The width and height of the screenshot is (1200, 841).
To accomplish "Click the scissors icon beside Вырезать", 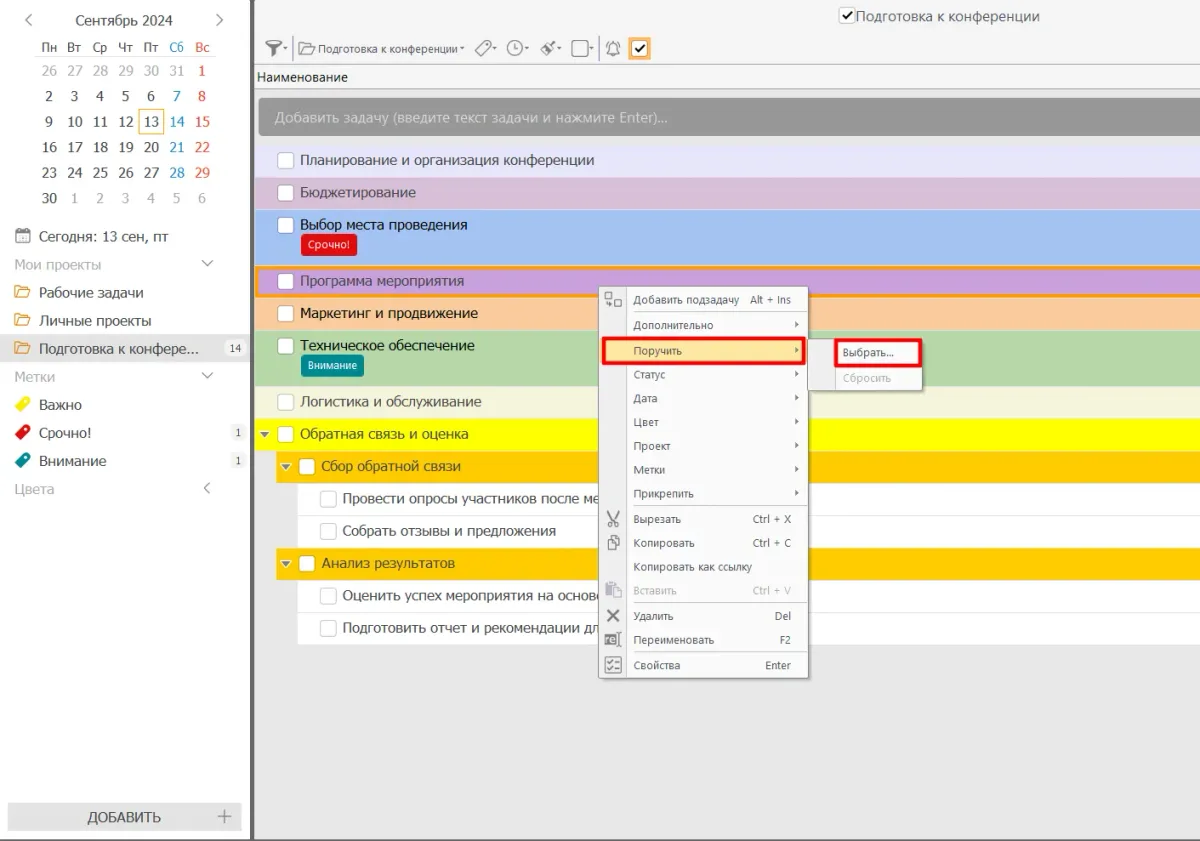I will click(613, 519).
